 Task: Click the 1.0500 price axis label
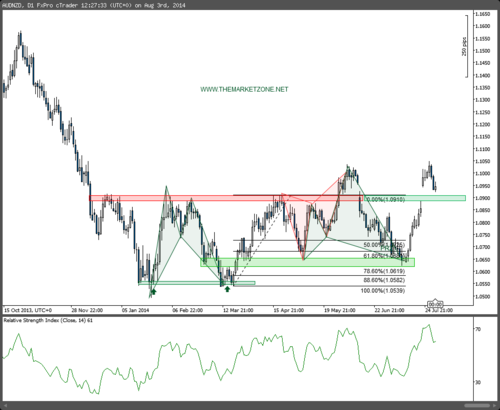(483, 297)
